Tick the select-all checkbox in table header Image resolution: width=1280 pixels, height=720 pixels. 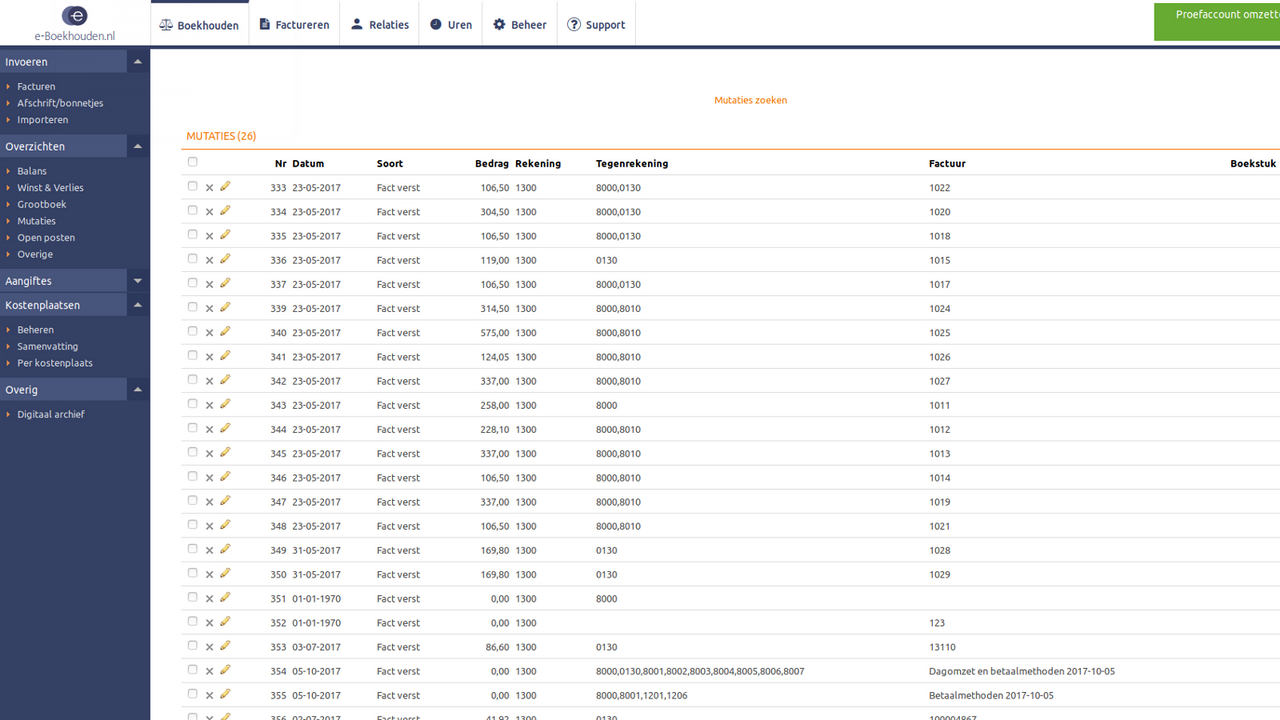click(x=193, y=162)
